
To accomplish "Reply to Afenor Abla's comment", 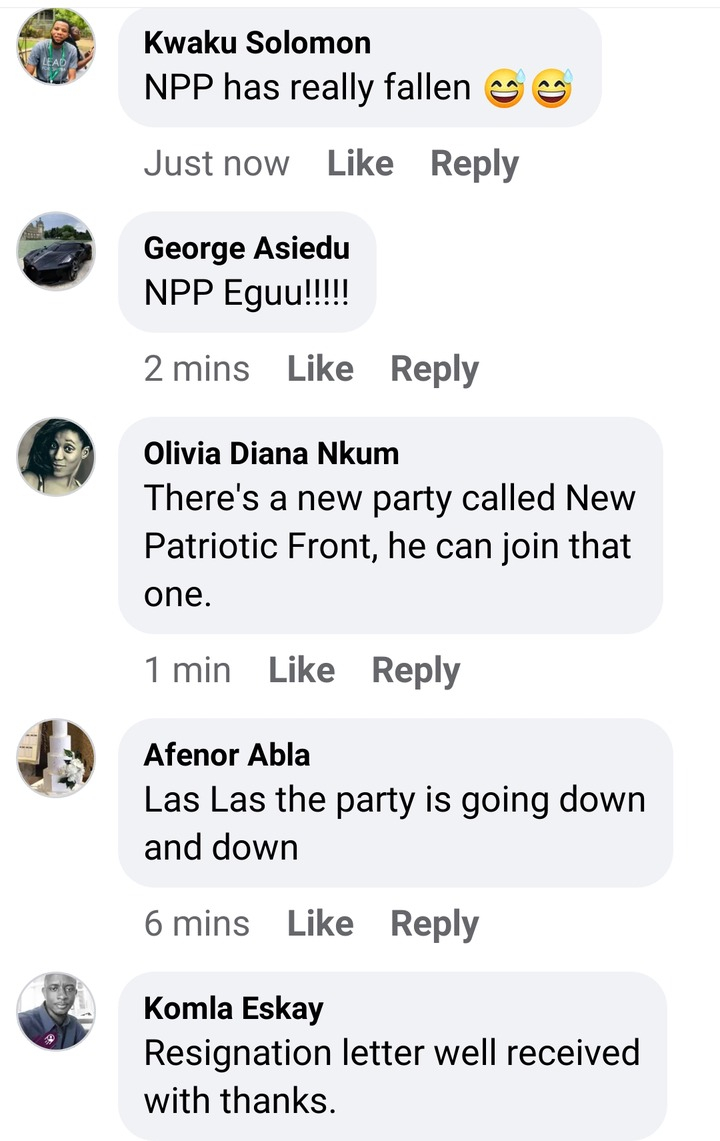I will point(434,924).
